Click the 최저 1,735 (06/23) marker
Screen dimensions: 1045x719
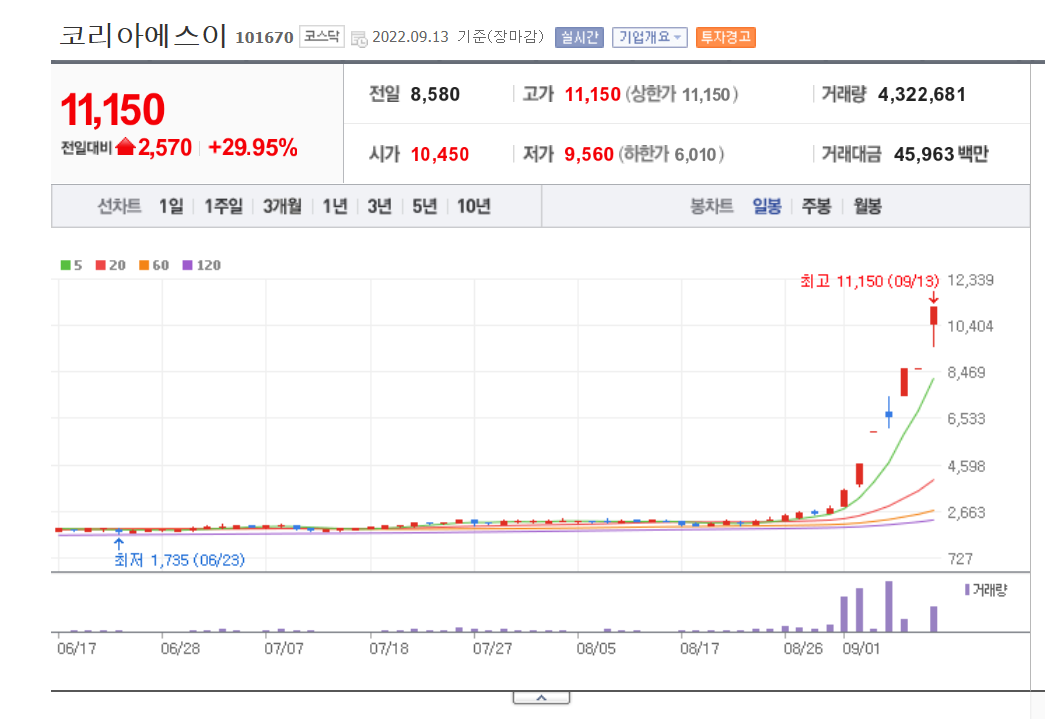[179, 560]
